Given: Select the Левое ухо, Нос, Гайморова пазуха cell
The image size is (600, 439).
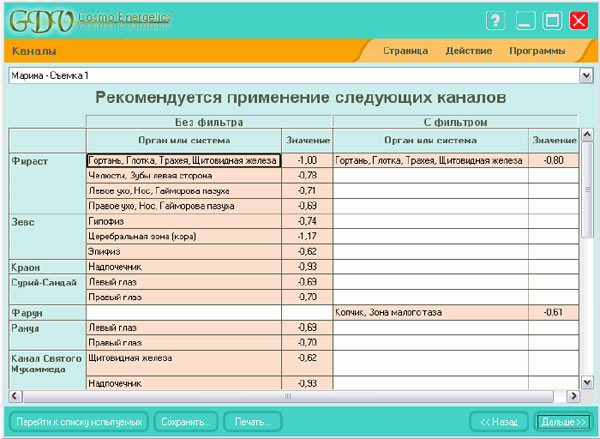Looking at the screenshot, I should 184,191.
